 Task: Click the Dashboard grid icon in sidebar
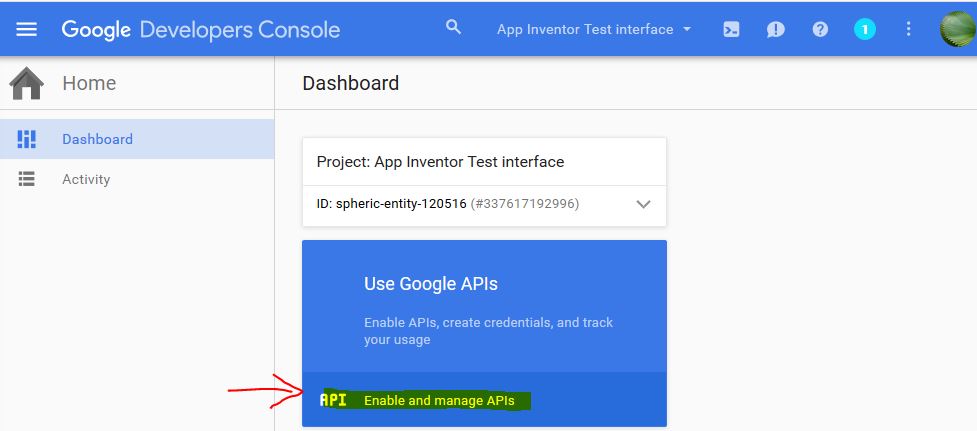26,139
